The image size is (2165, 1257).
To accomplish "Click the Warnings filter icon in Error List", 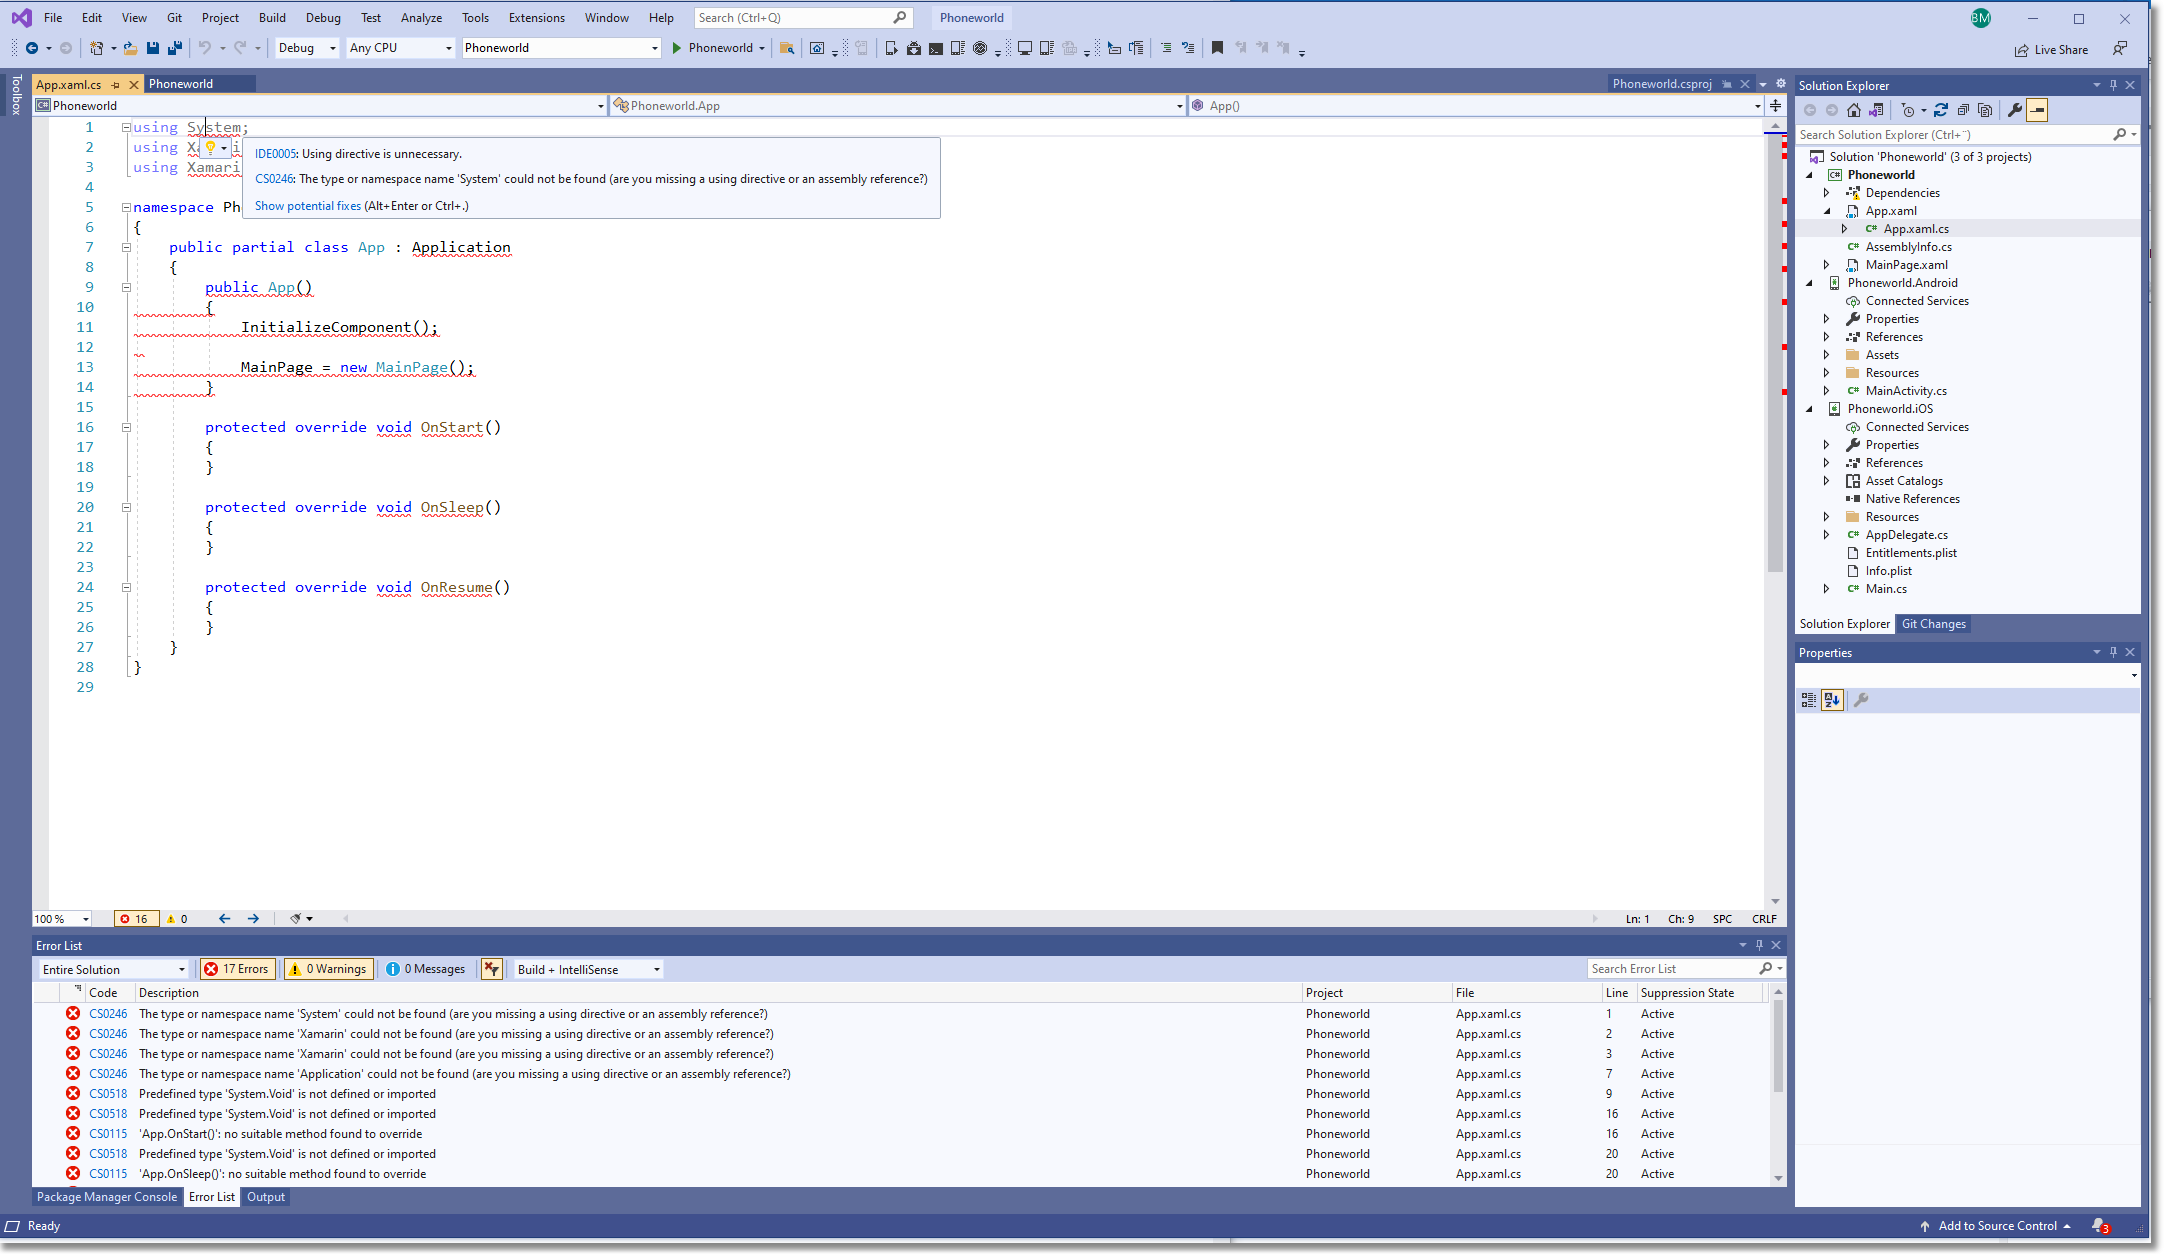I will [326, 968].
